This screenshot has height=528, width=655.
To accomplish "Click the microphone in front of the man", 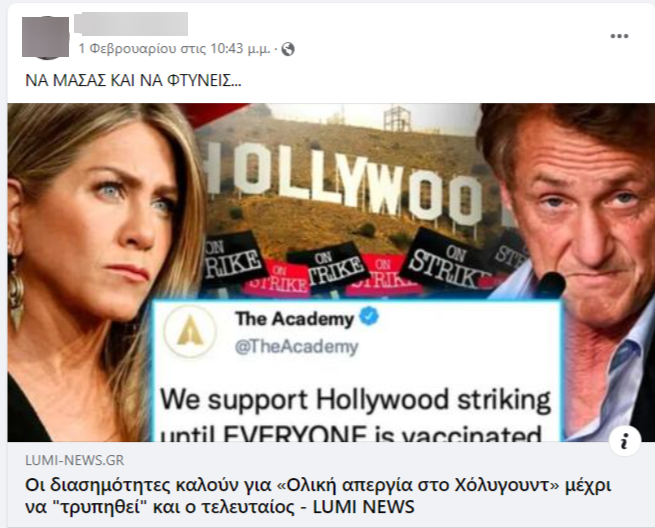I will (551, 284).
